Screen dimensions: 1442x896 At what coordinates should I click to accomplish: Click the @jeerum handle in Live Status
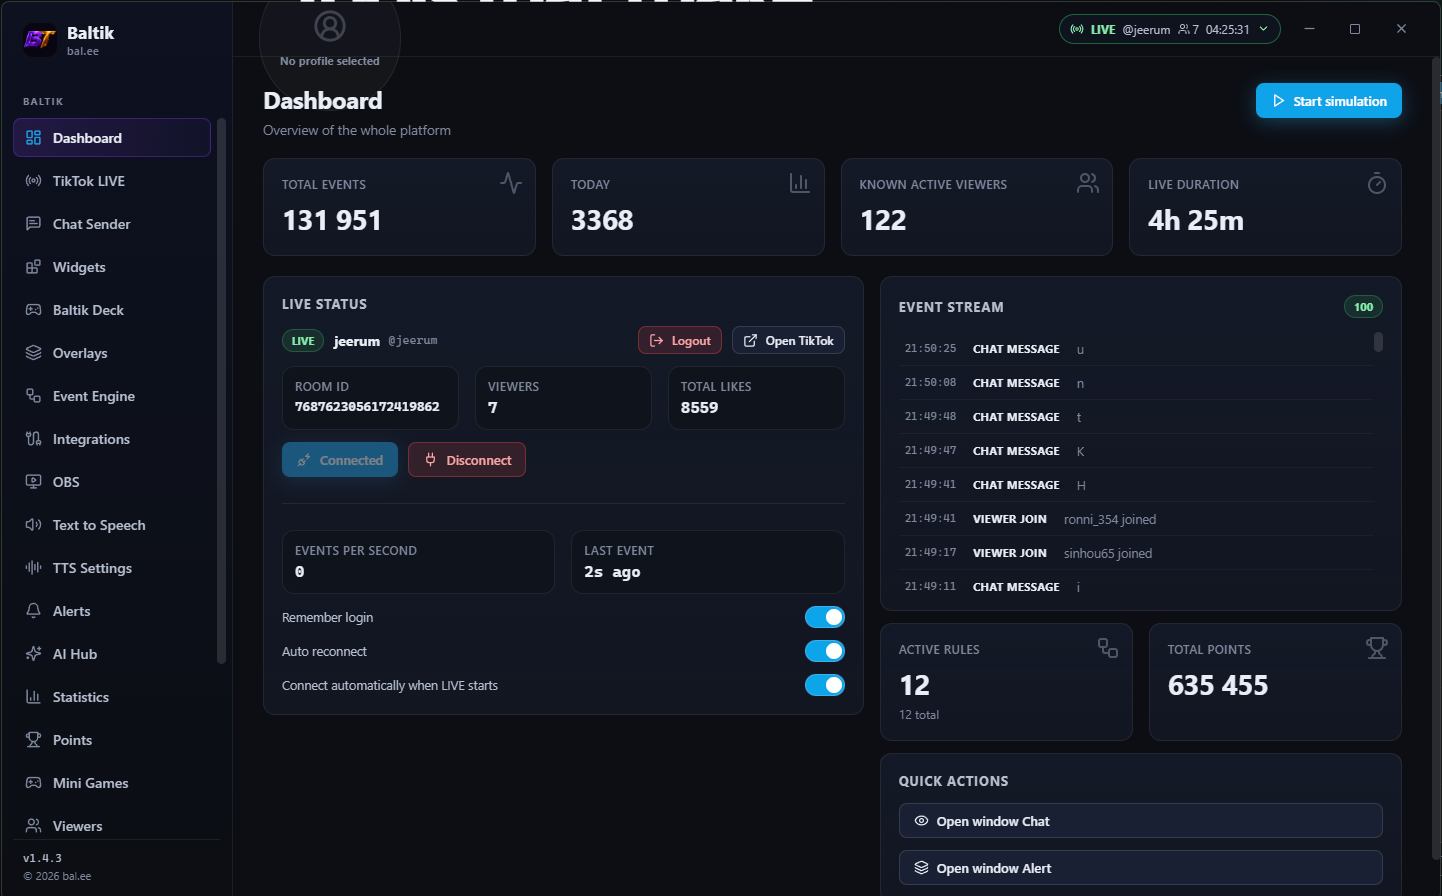tap(413, 341)
